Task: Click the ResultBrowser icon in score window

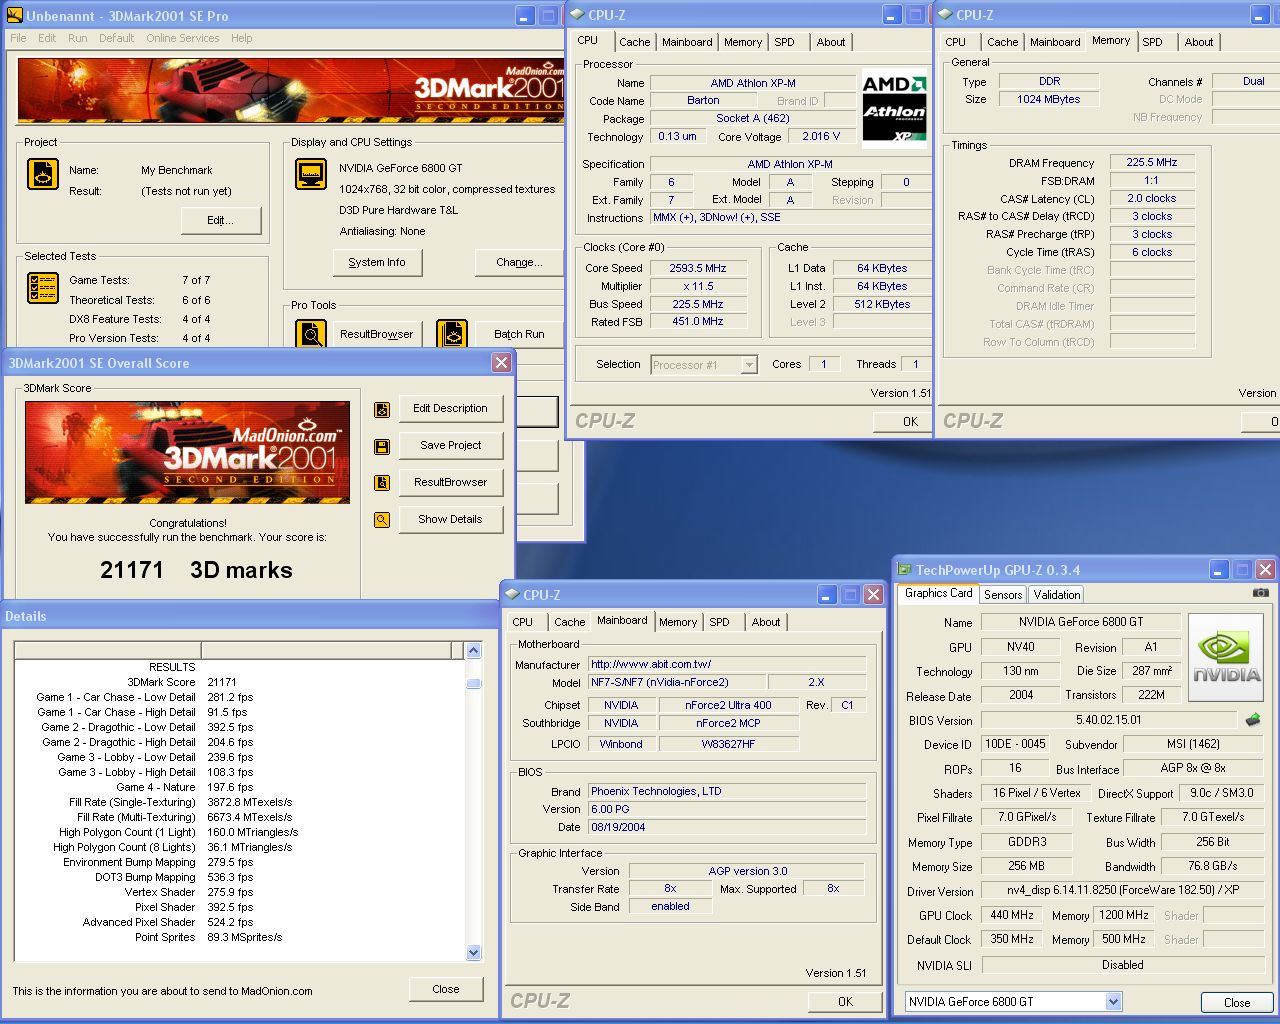Action: 382,483
